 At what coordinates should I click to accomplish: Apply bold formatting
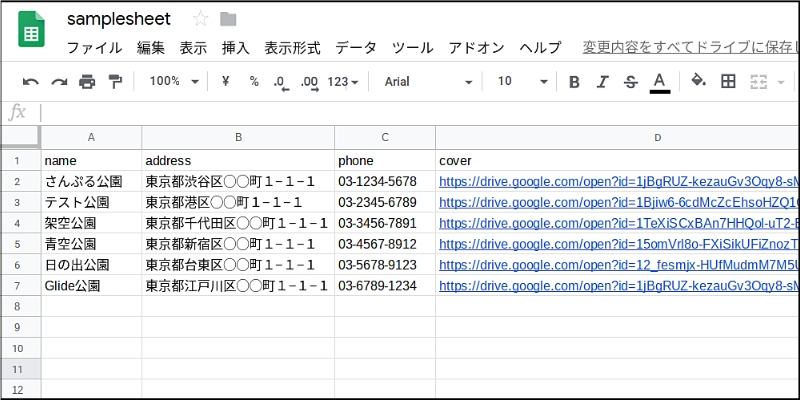coord(574,82)
